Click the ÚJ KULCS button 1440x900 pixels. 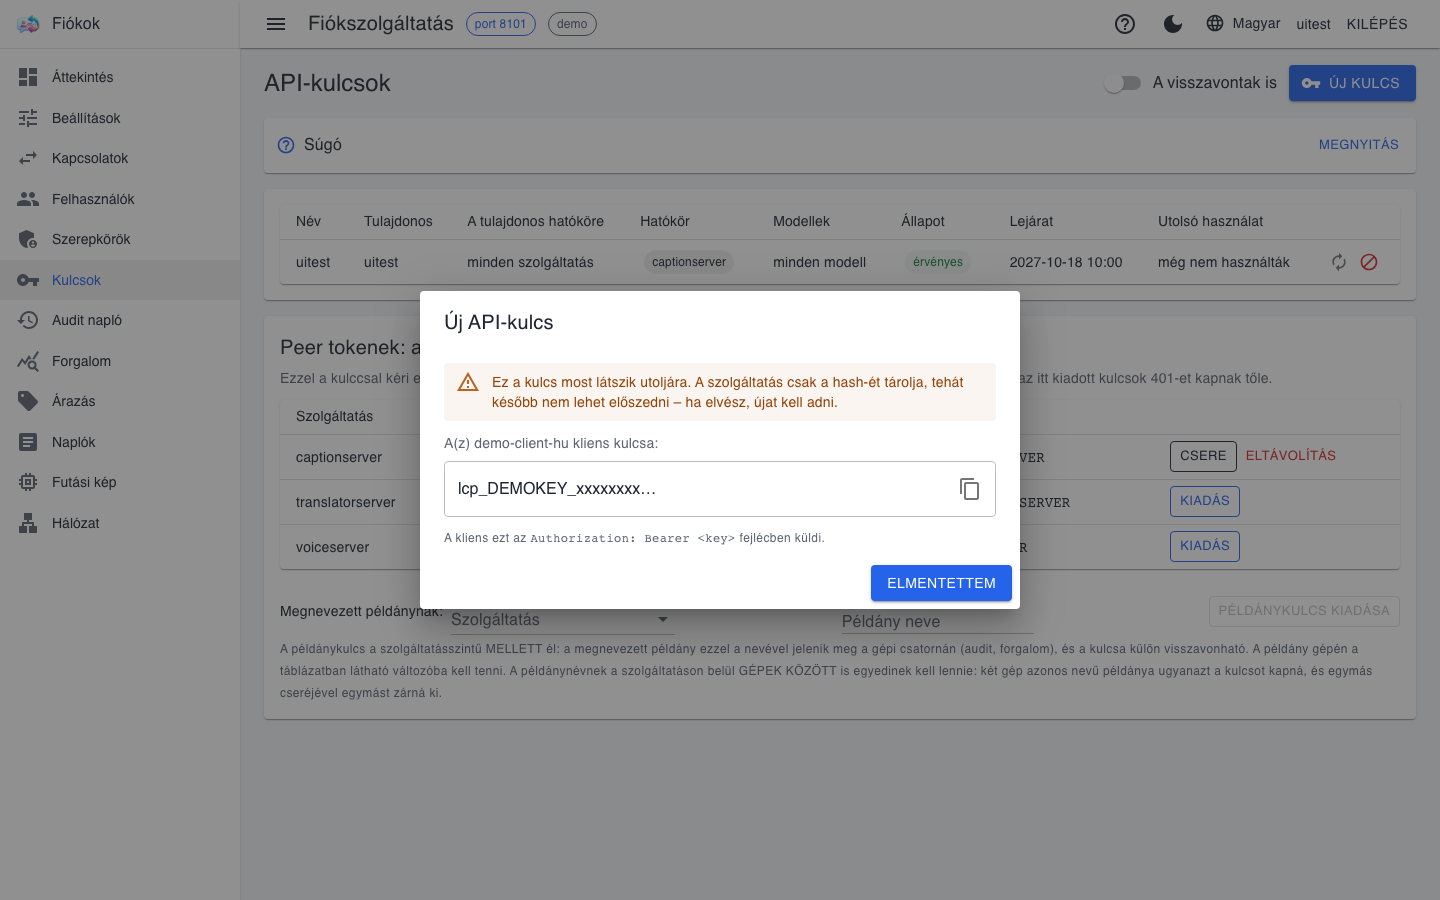(x=1352, y=83)
